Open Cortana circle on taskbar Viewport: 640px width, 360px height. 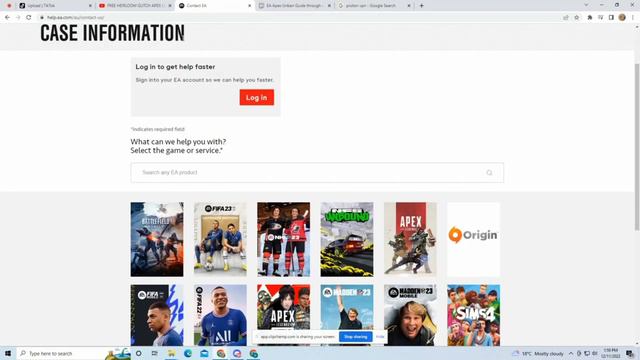139,353
